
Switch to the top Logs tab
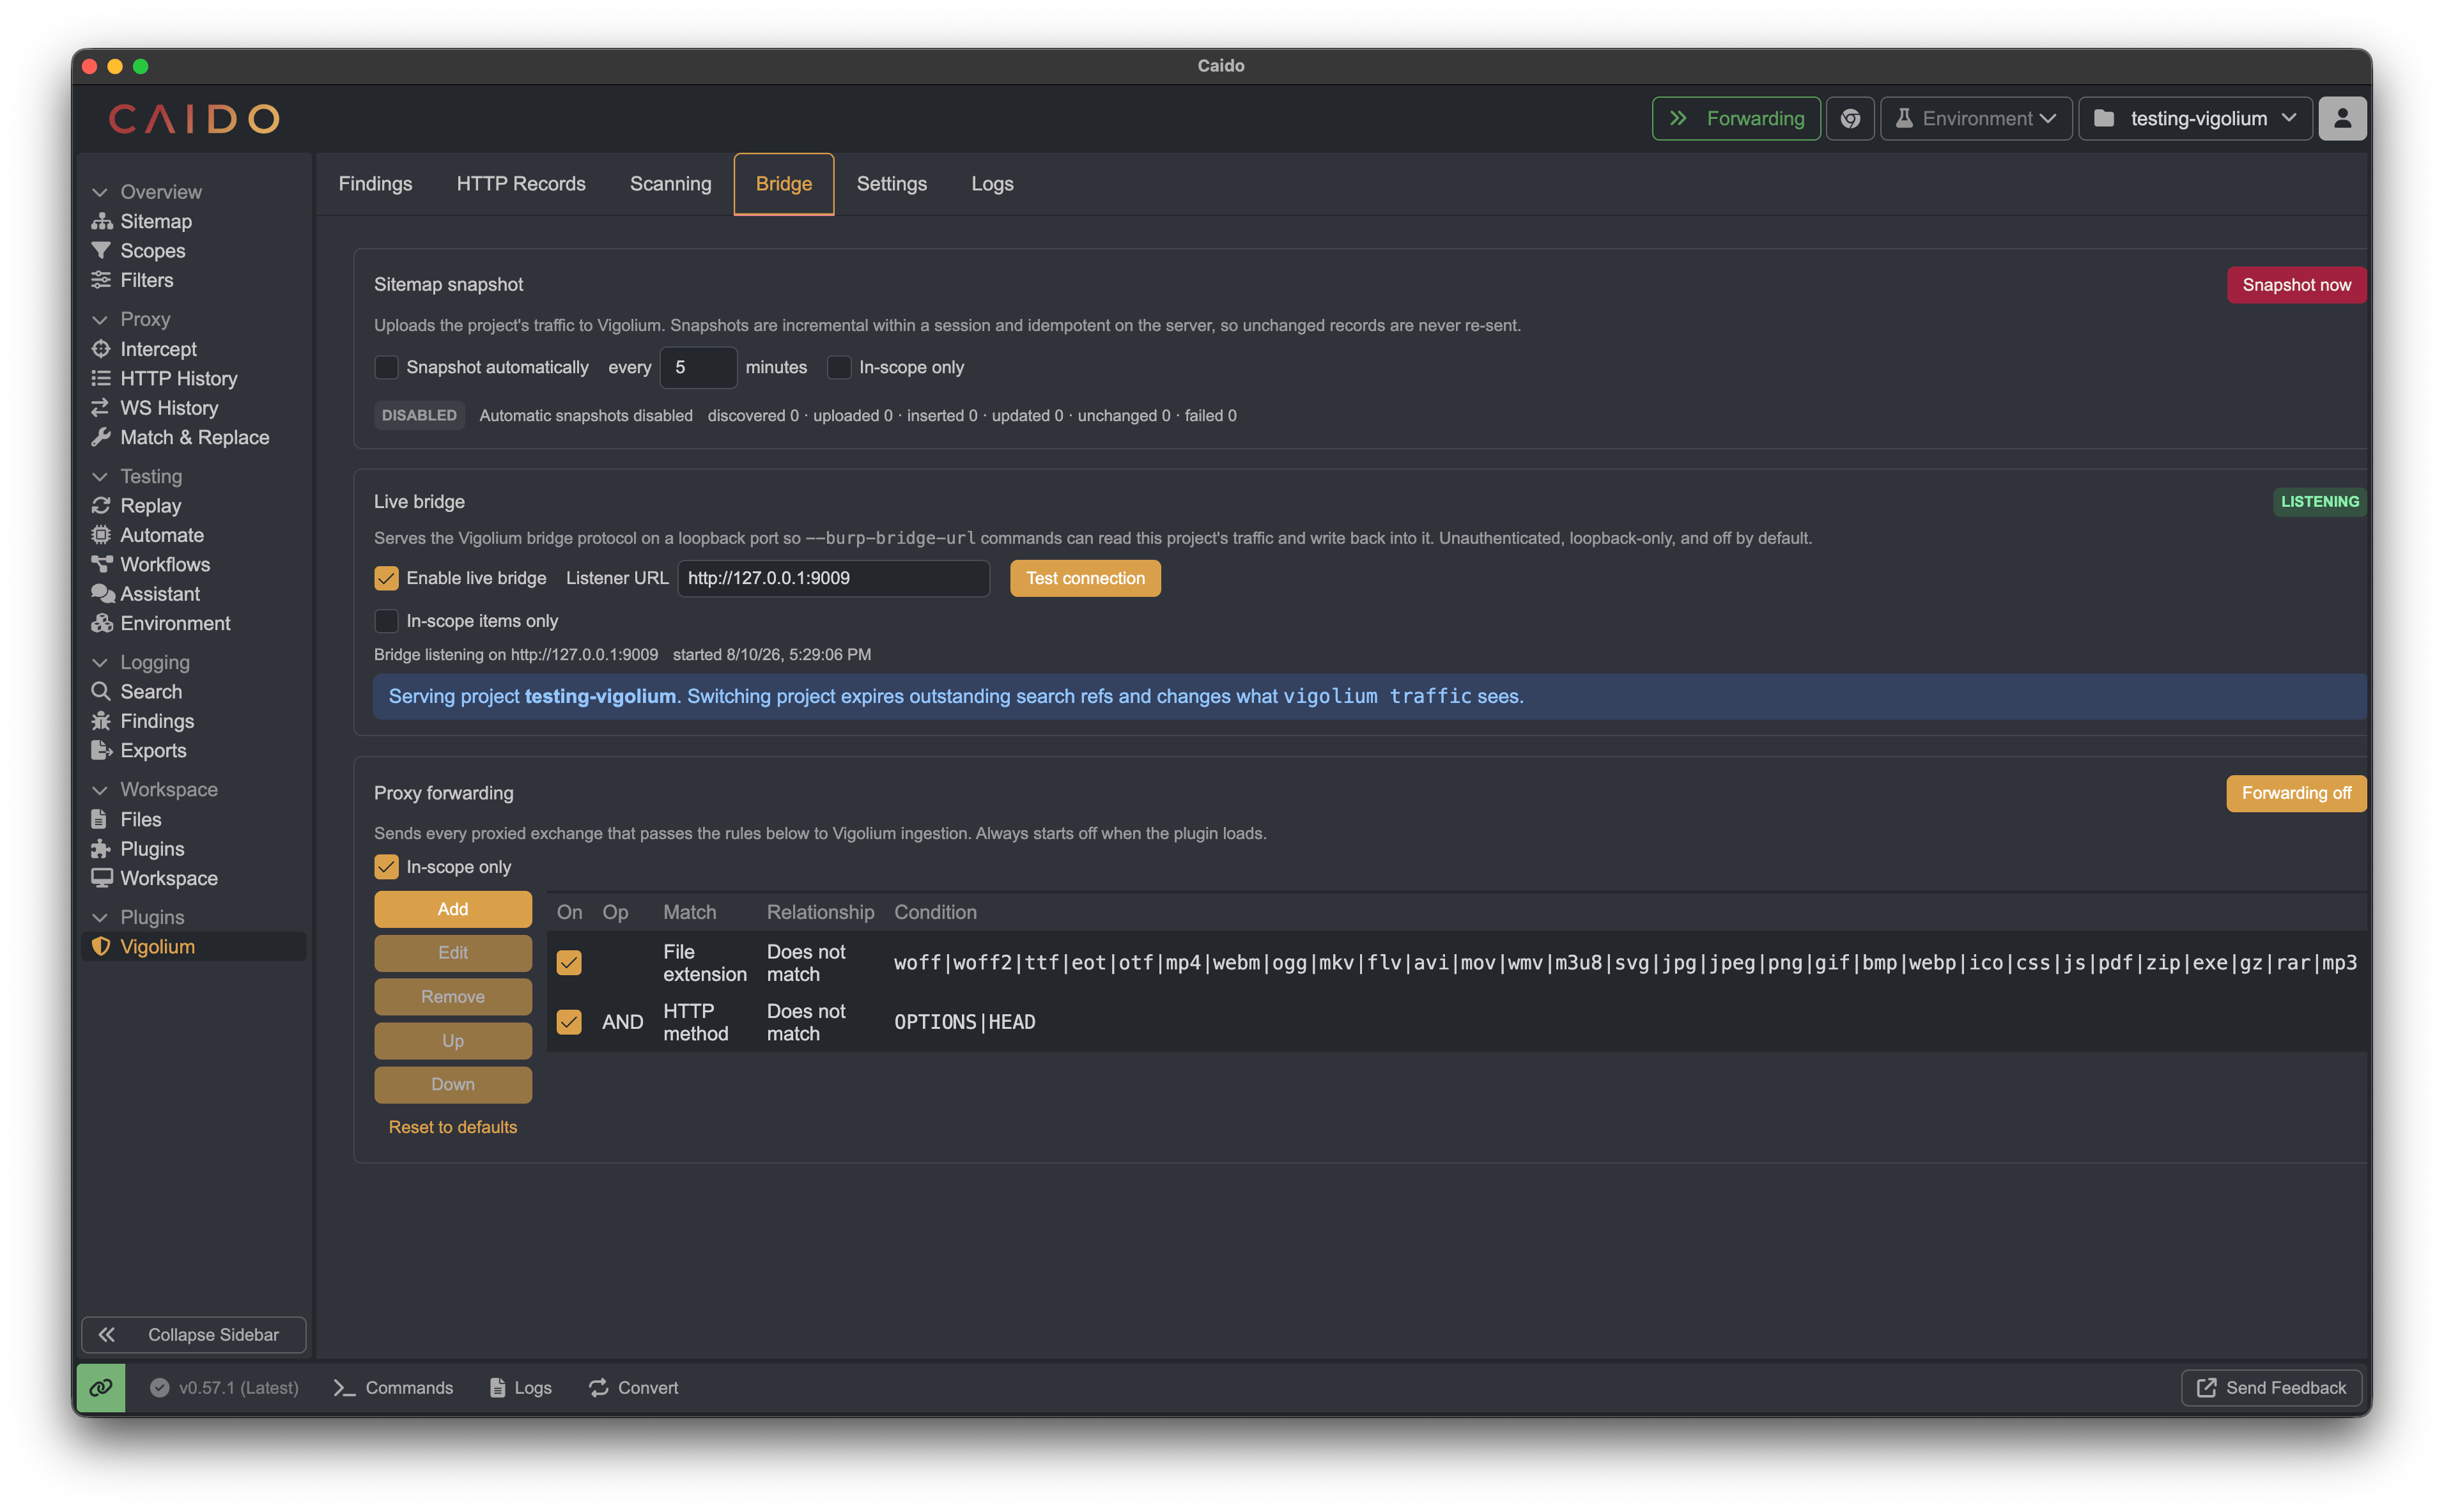[x=992, y=184]
